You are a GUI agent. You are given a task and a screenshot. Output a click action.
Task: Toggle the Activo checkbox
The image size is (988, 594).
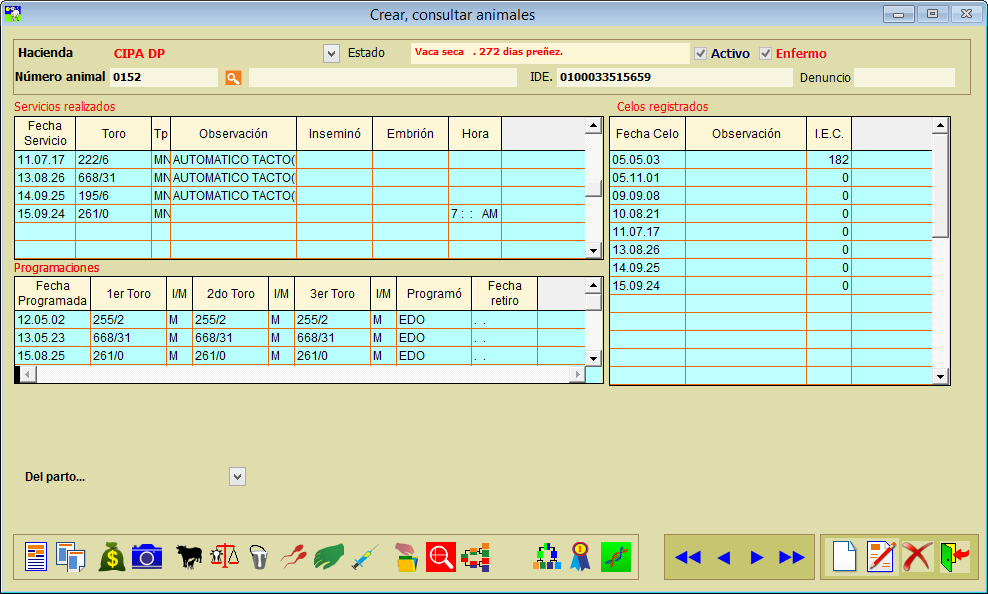(x=701, y=53)
